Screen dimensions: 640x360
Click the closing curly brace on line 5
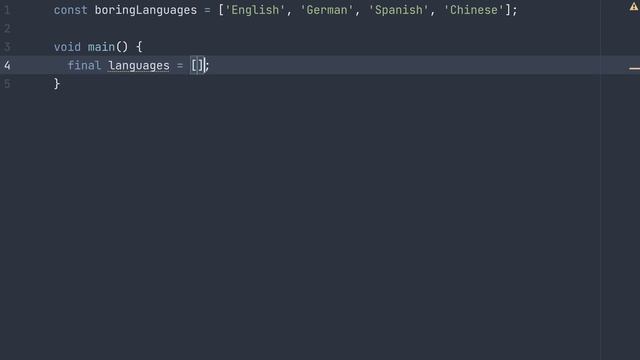[x=57, y=84]
